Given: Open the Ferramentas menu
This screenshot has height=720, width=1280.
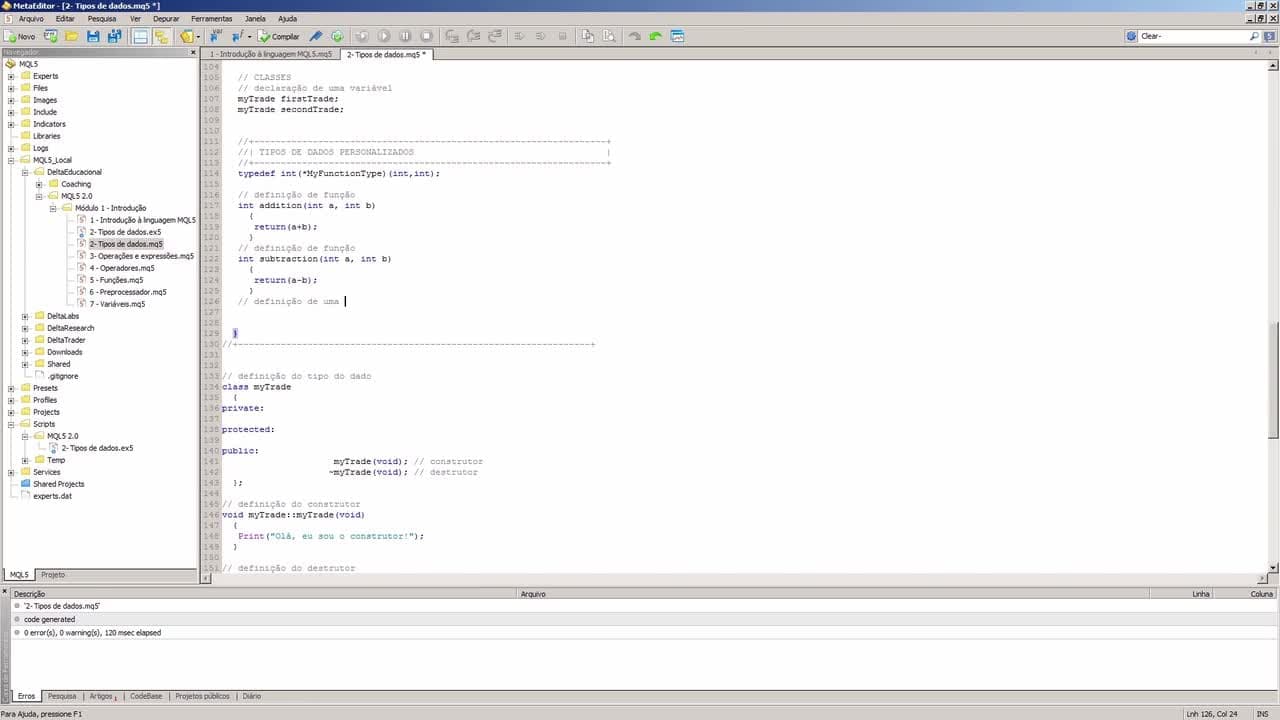Looking at the screenshot, I should (x=211, y=18).
